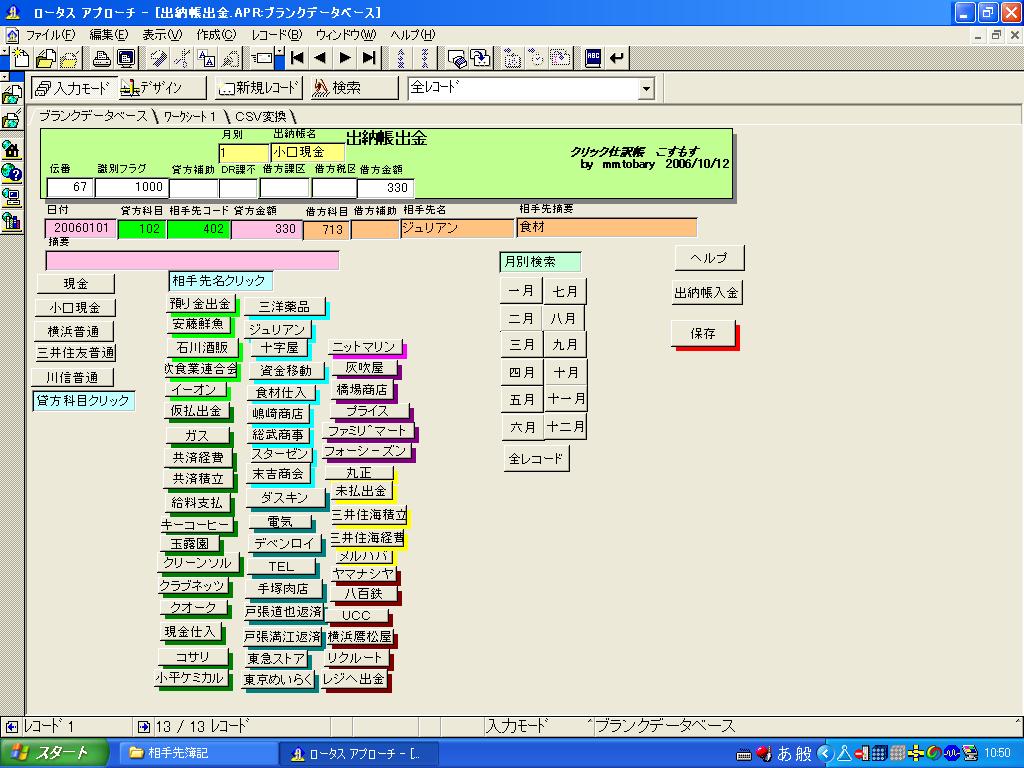Click the 横浜普通 account button
Viewport: 1024px width, 768px height.
pos(74,331)
